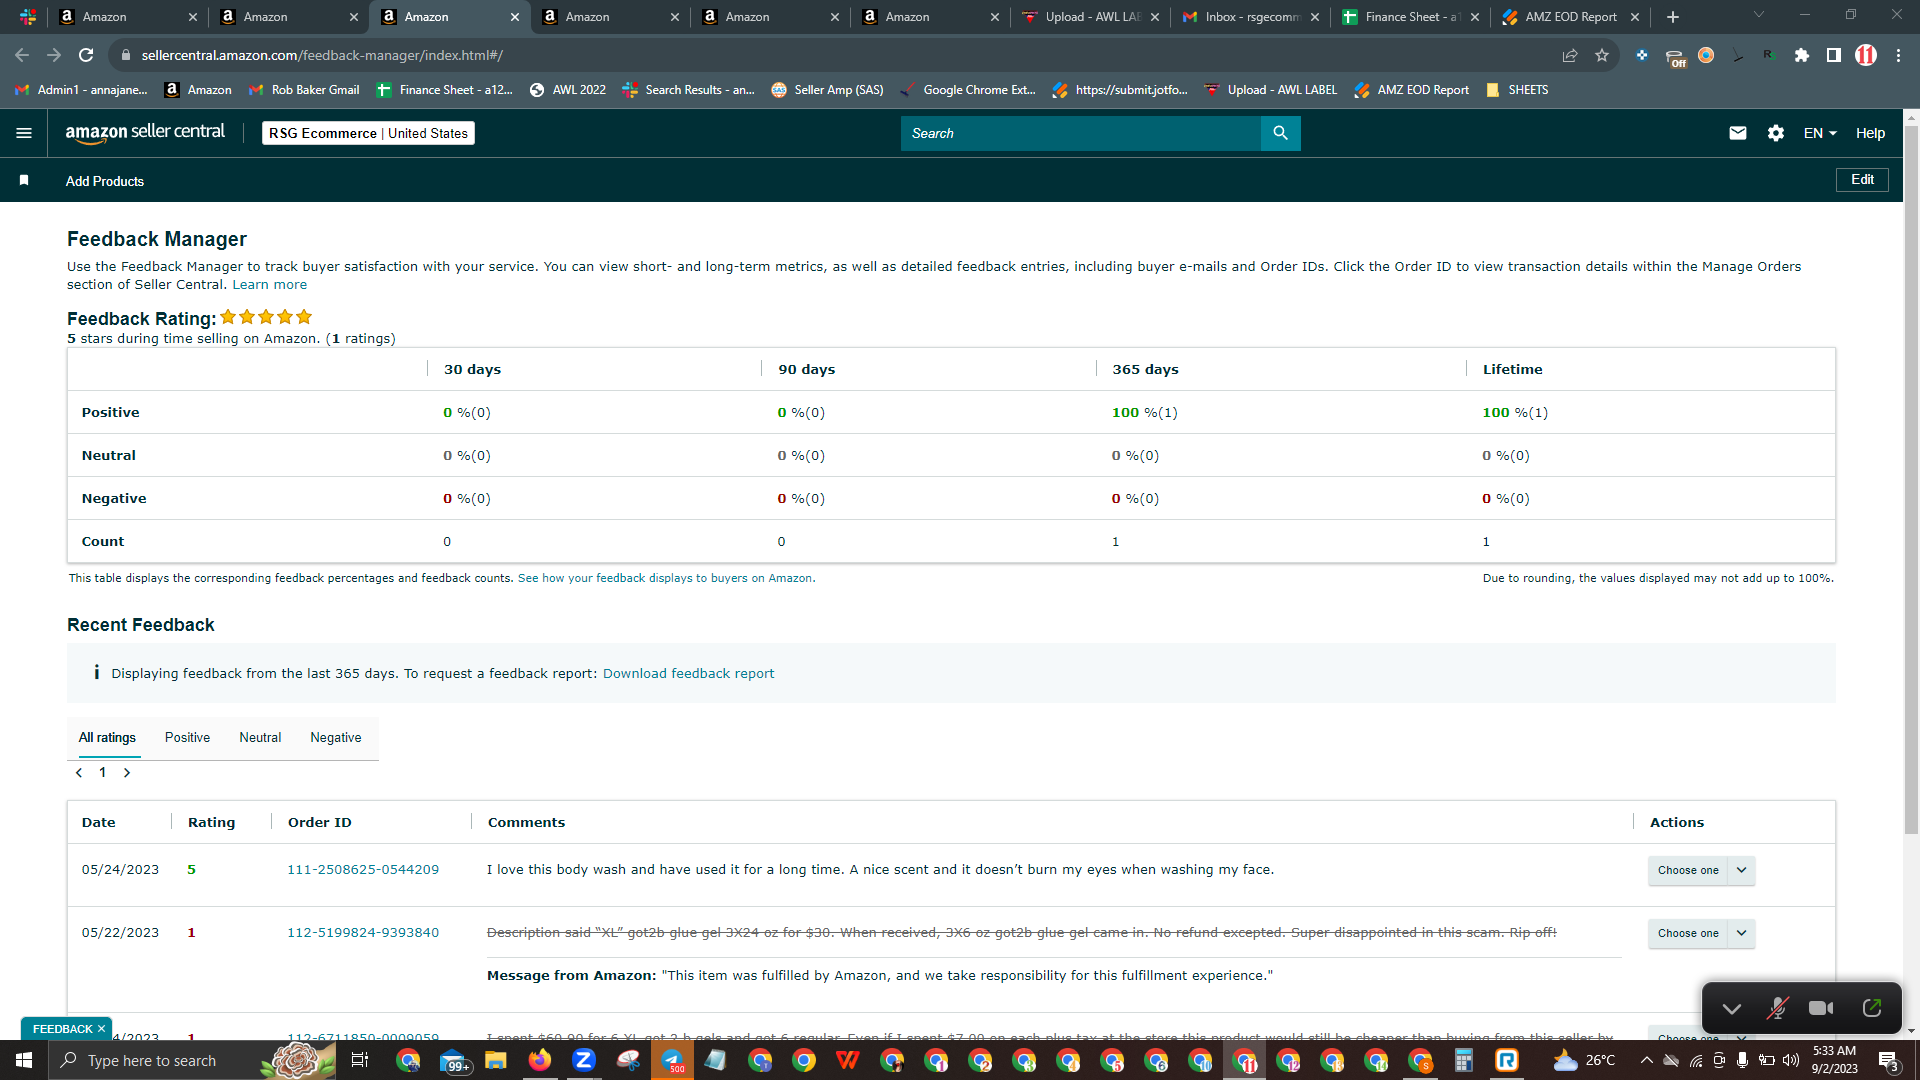
Task: Go to the next feedback page arrow
Action: [x=127, y=772]
